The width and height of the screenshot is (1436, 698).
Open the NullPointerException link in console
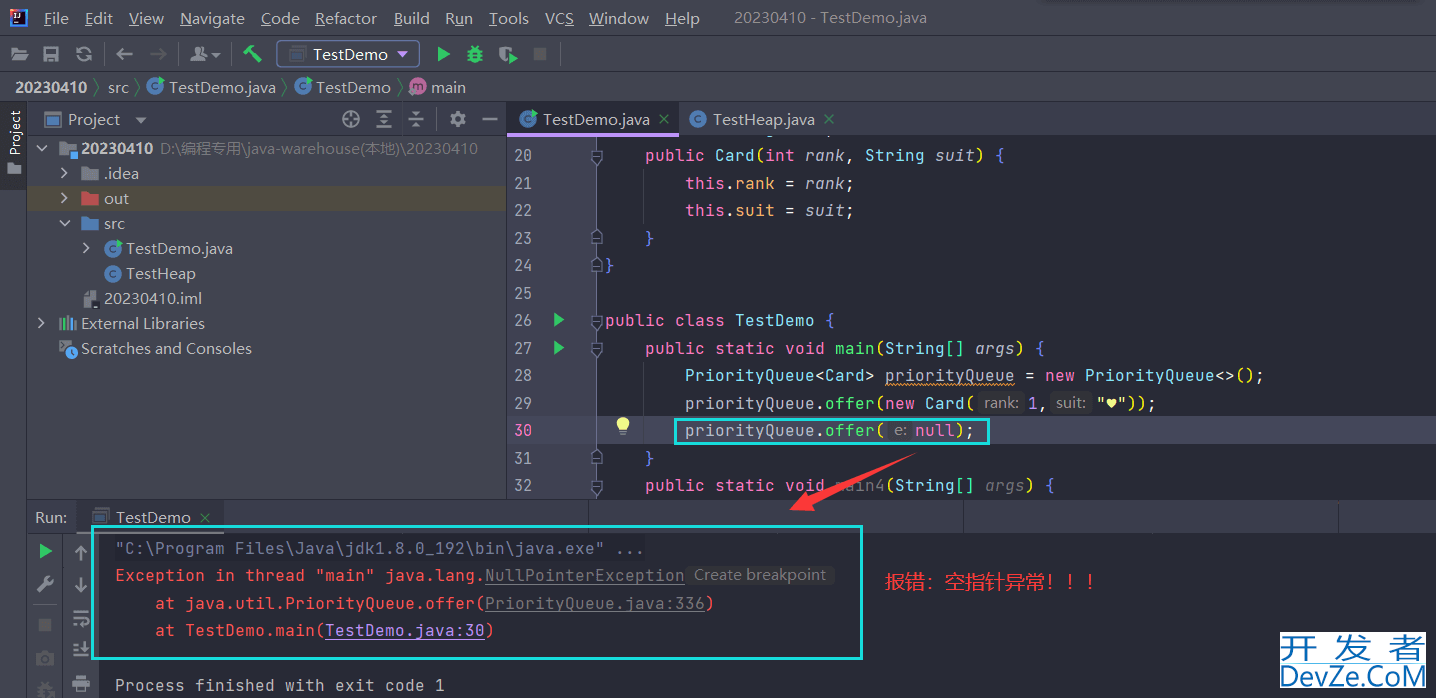(584, 576)
